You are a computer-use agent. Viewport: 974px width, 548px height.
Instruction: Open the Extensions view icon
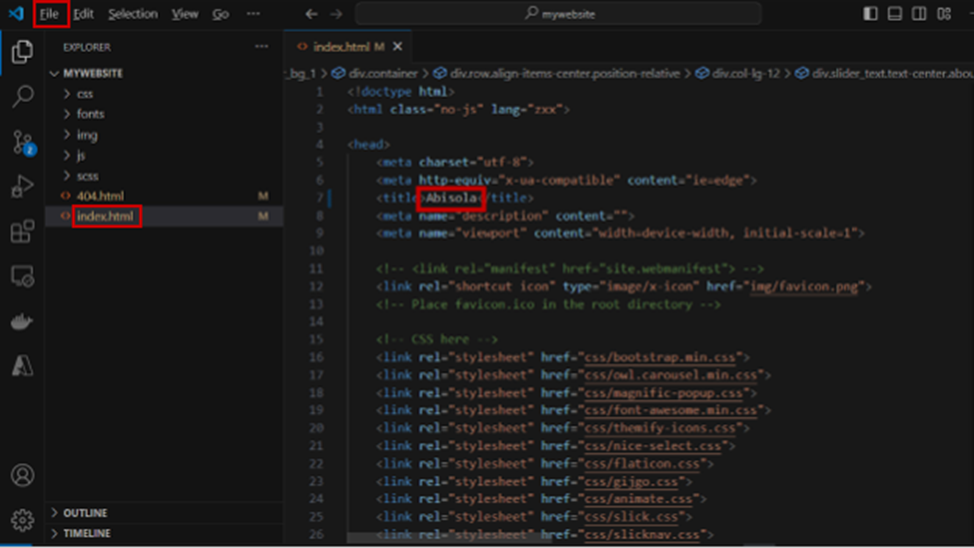click(22, 232)
